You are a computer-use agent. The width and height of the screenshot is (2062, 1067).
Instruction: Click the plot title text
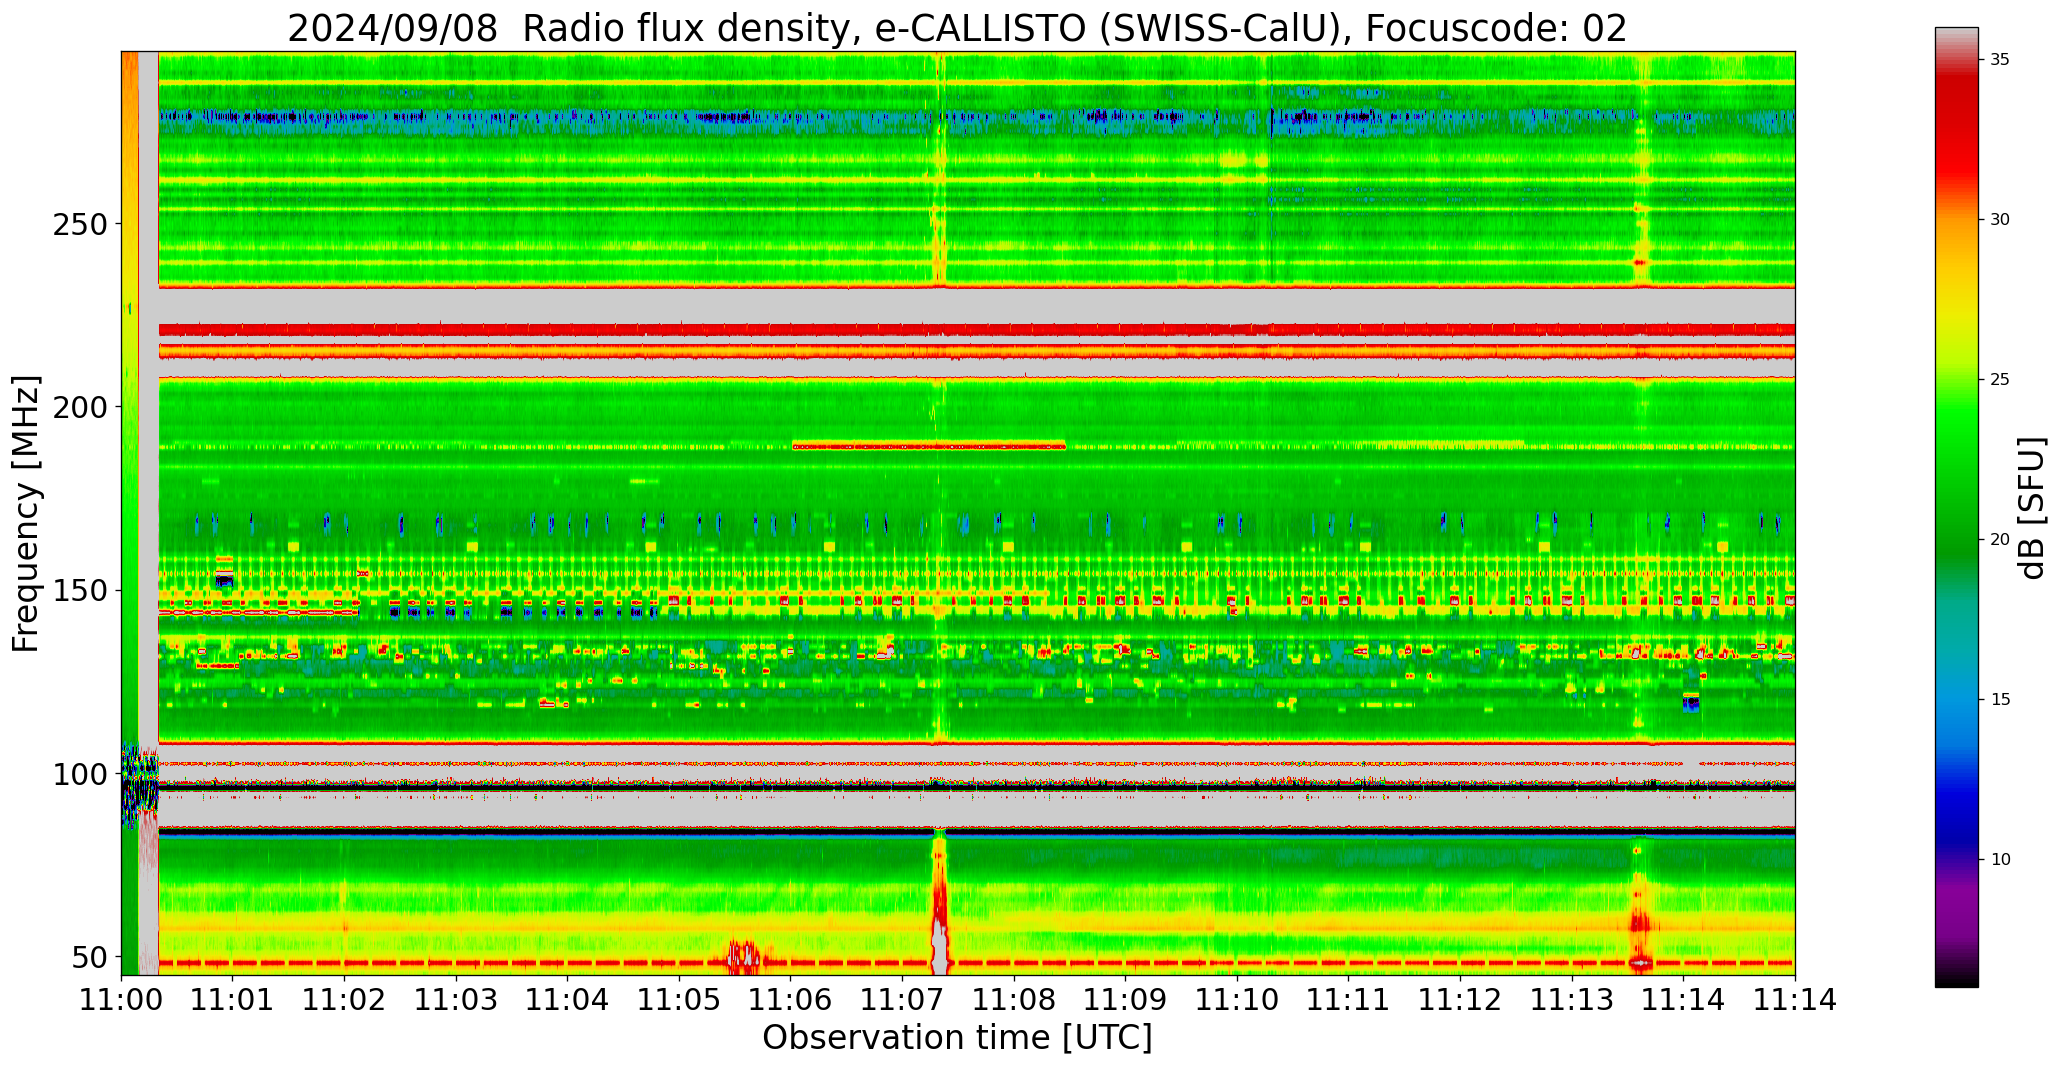click(x=957, y=28)
